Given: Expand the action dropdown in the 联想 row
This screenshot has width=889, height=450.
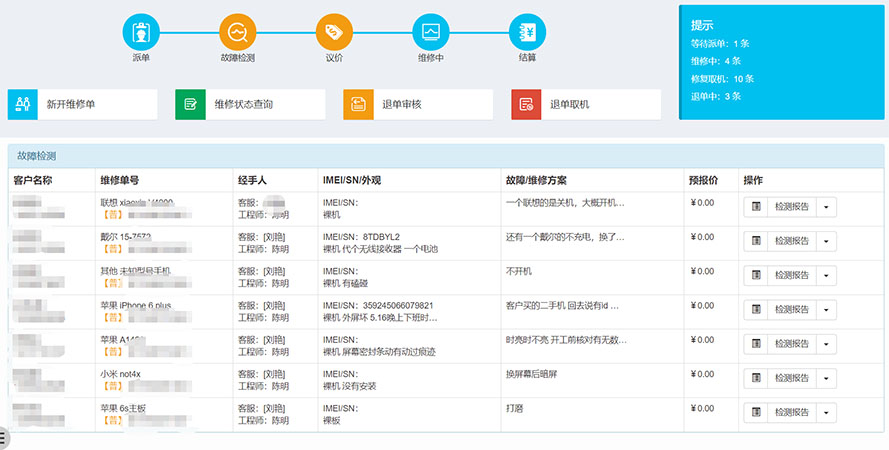Looking at the screenshot, I should pos(826,207).
